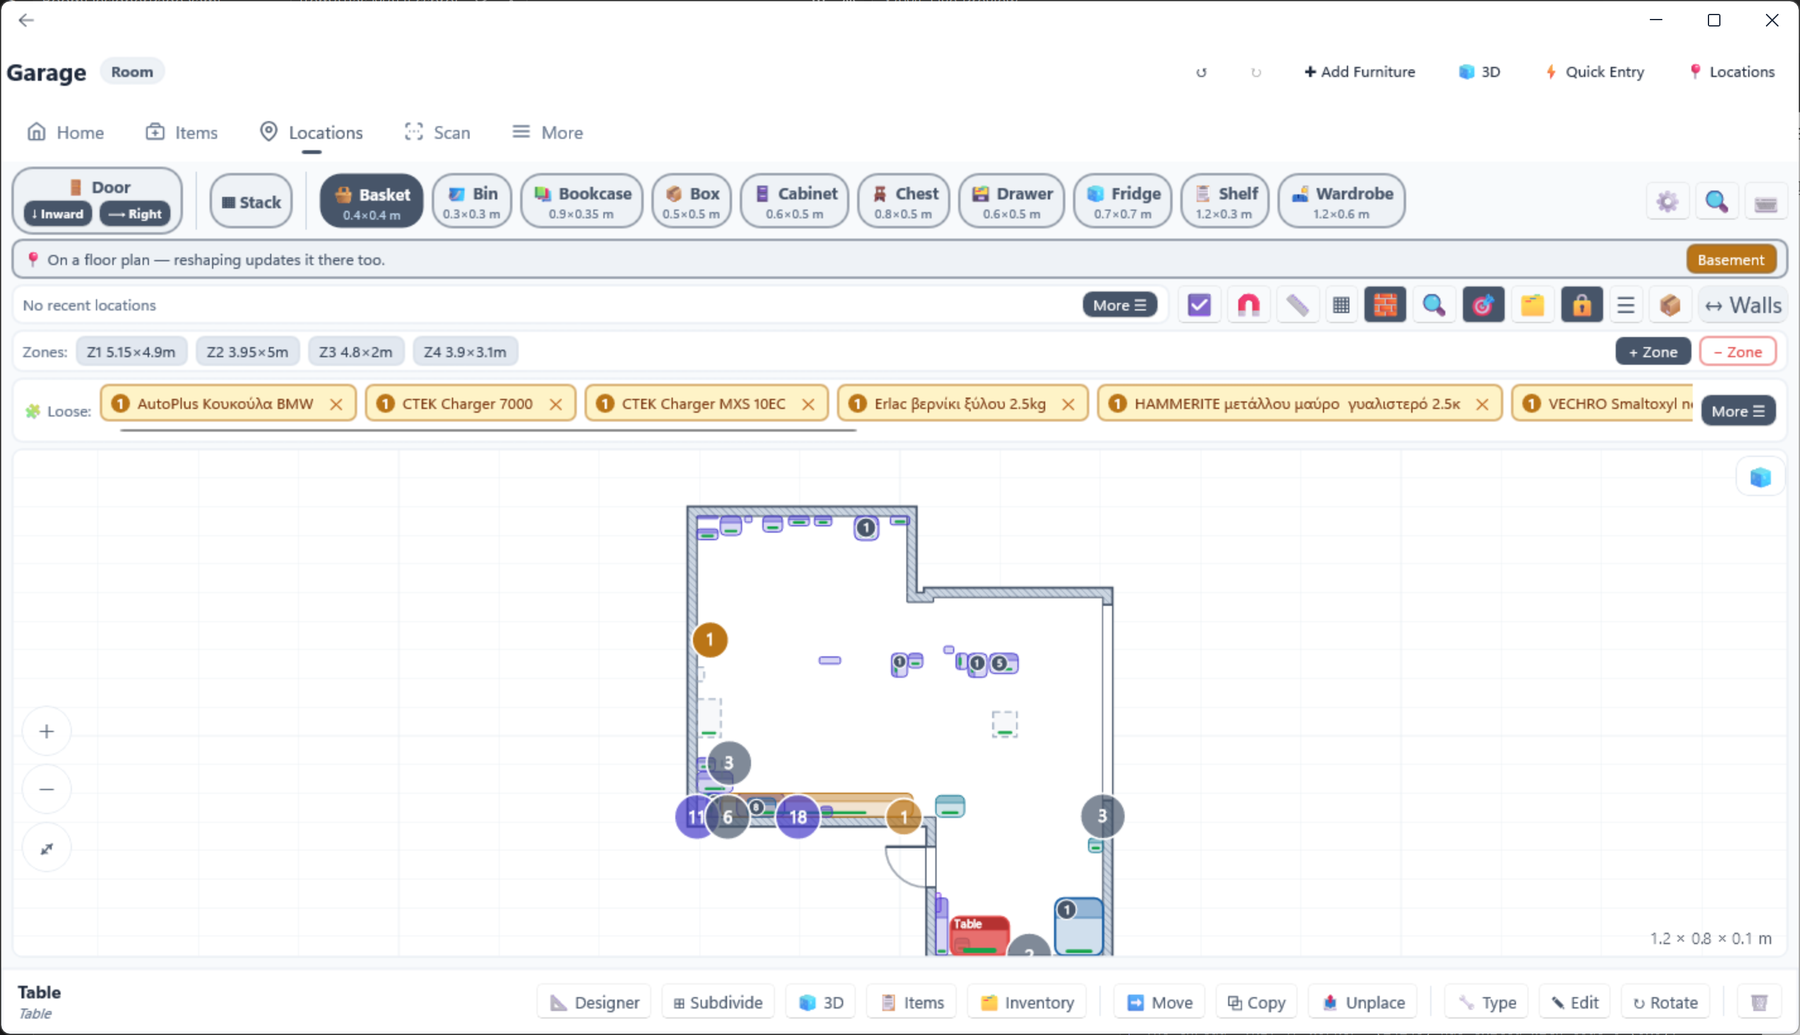The image size is (1800, 1035).
Task: Click the keyboard icon at top right
Action: tap(1765, 202)
